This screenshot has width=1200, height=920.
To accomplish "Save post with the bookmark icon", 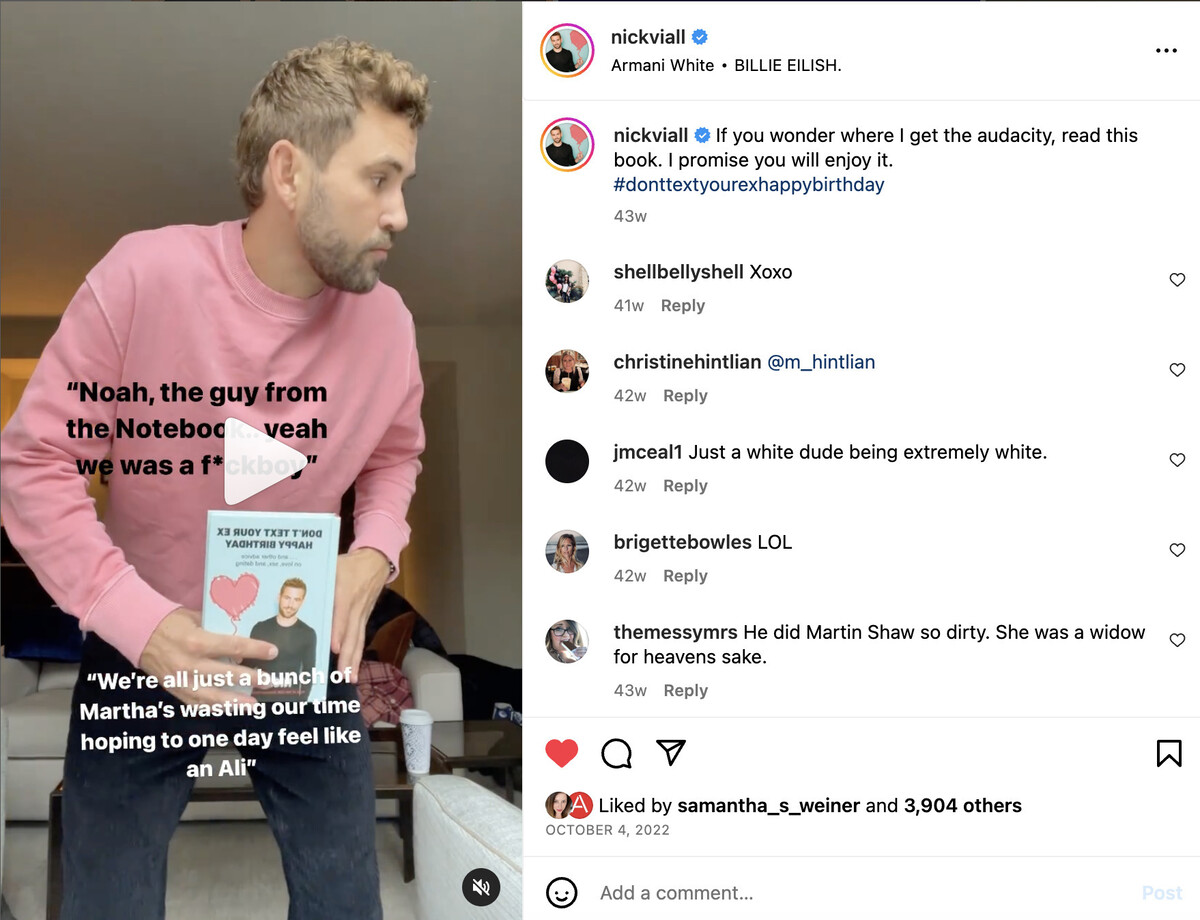I will click(1169, 753).
